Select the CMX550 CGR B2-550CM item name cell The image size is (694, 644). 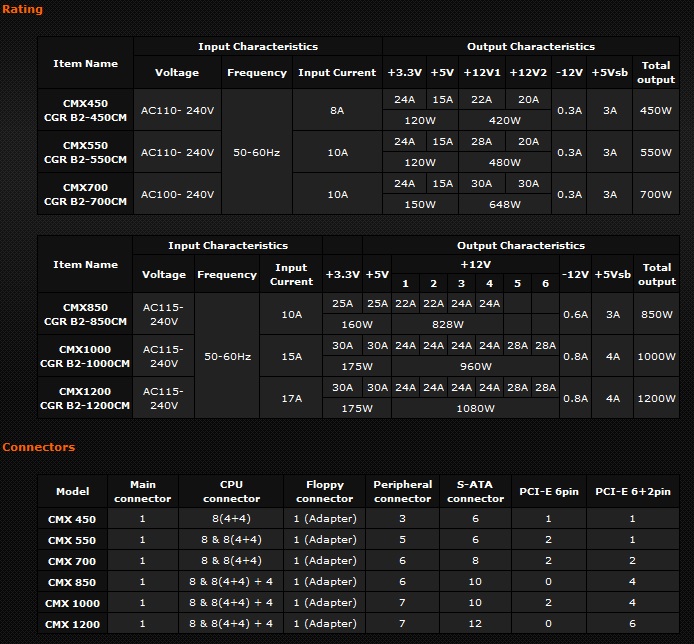[x=85, y=152]
